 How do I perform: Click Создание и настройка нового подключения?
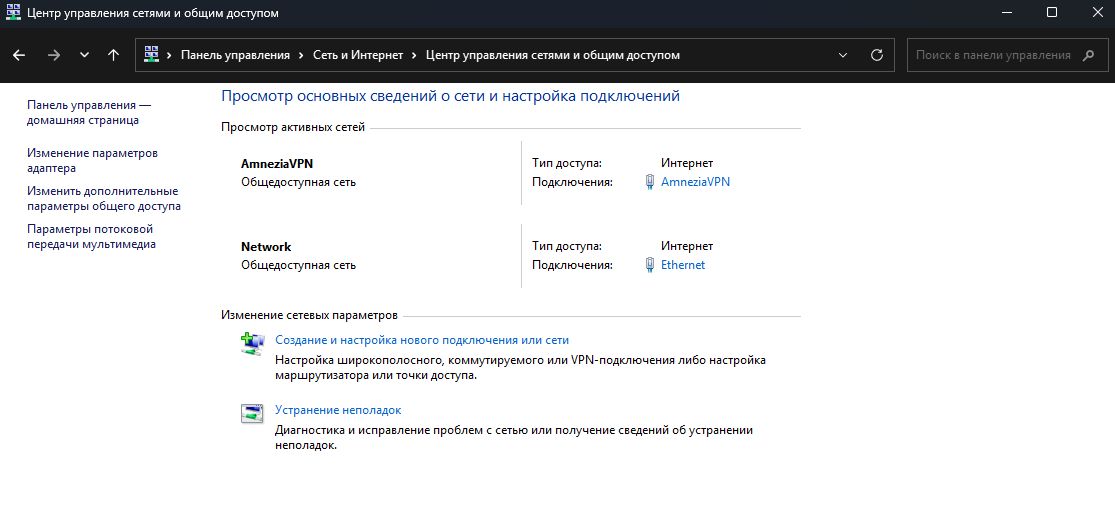[422, 340]
